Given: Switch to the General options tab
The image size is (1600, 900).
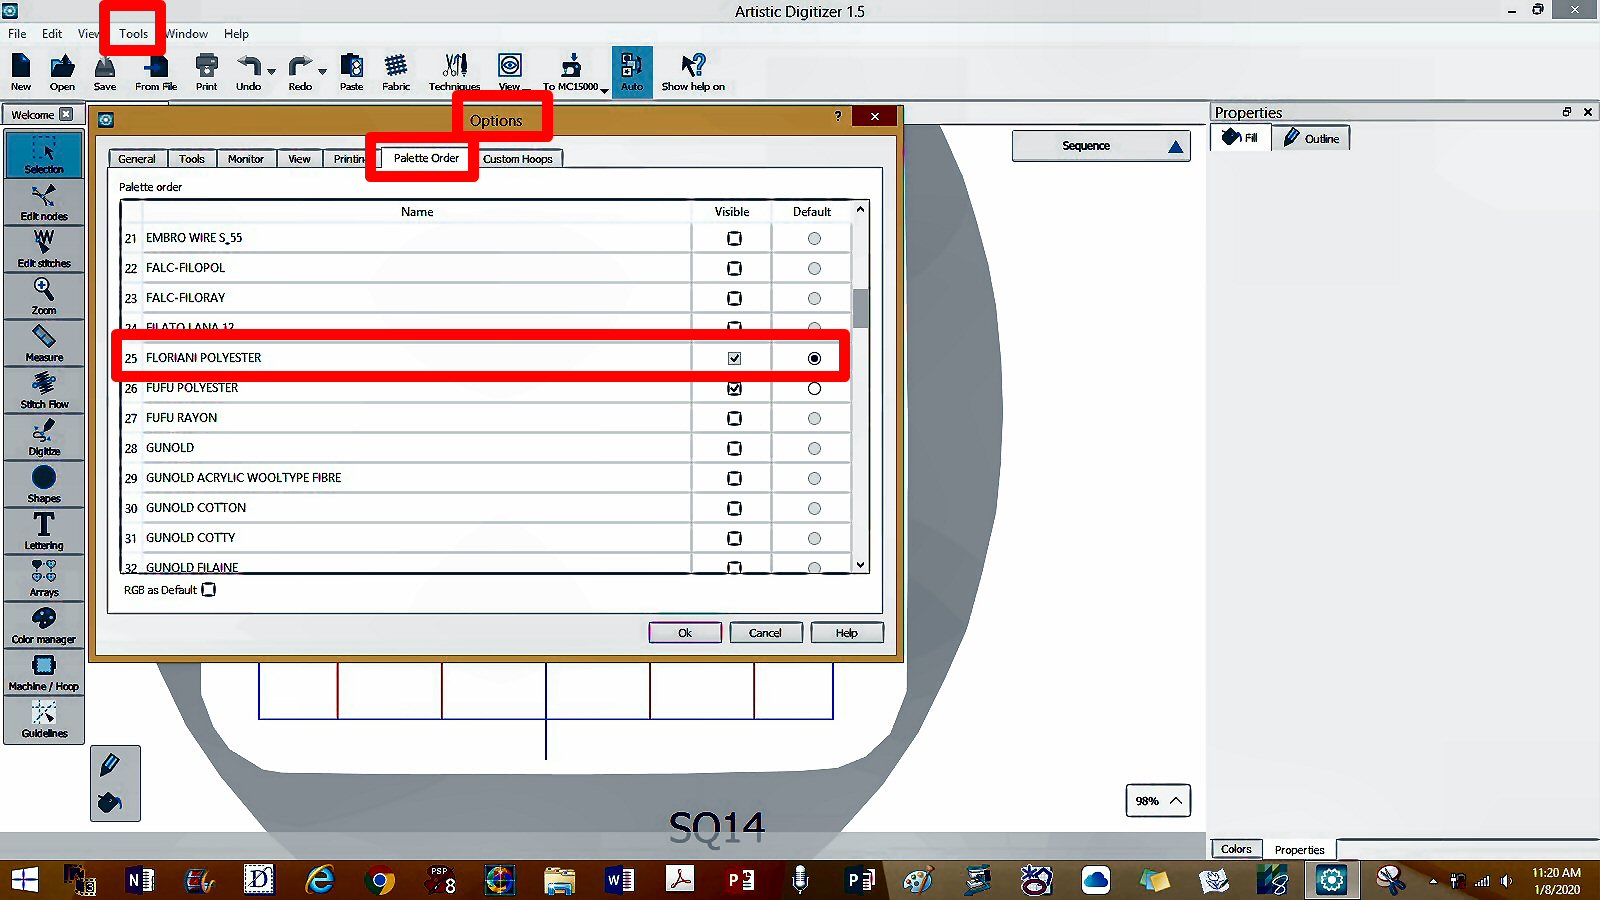Looking at the screenshot, I should click(137, 159).
